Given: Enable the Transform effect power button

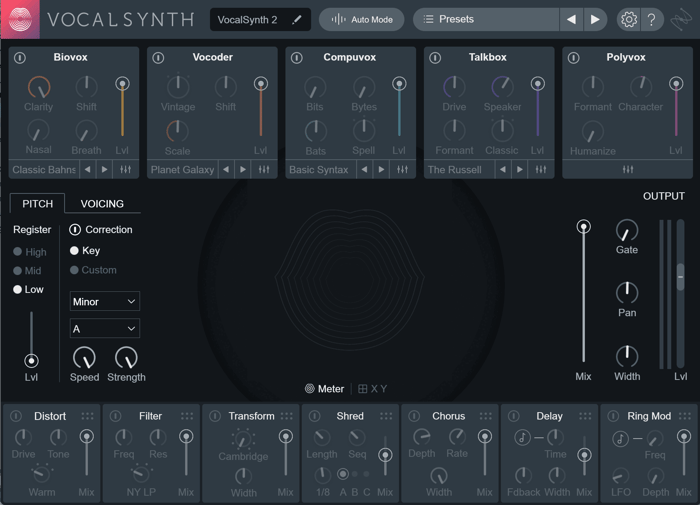Looking at the screenshot, I should tap(215, 416).
